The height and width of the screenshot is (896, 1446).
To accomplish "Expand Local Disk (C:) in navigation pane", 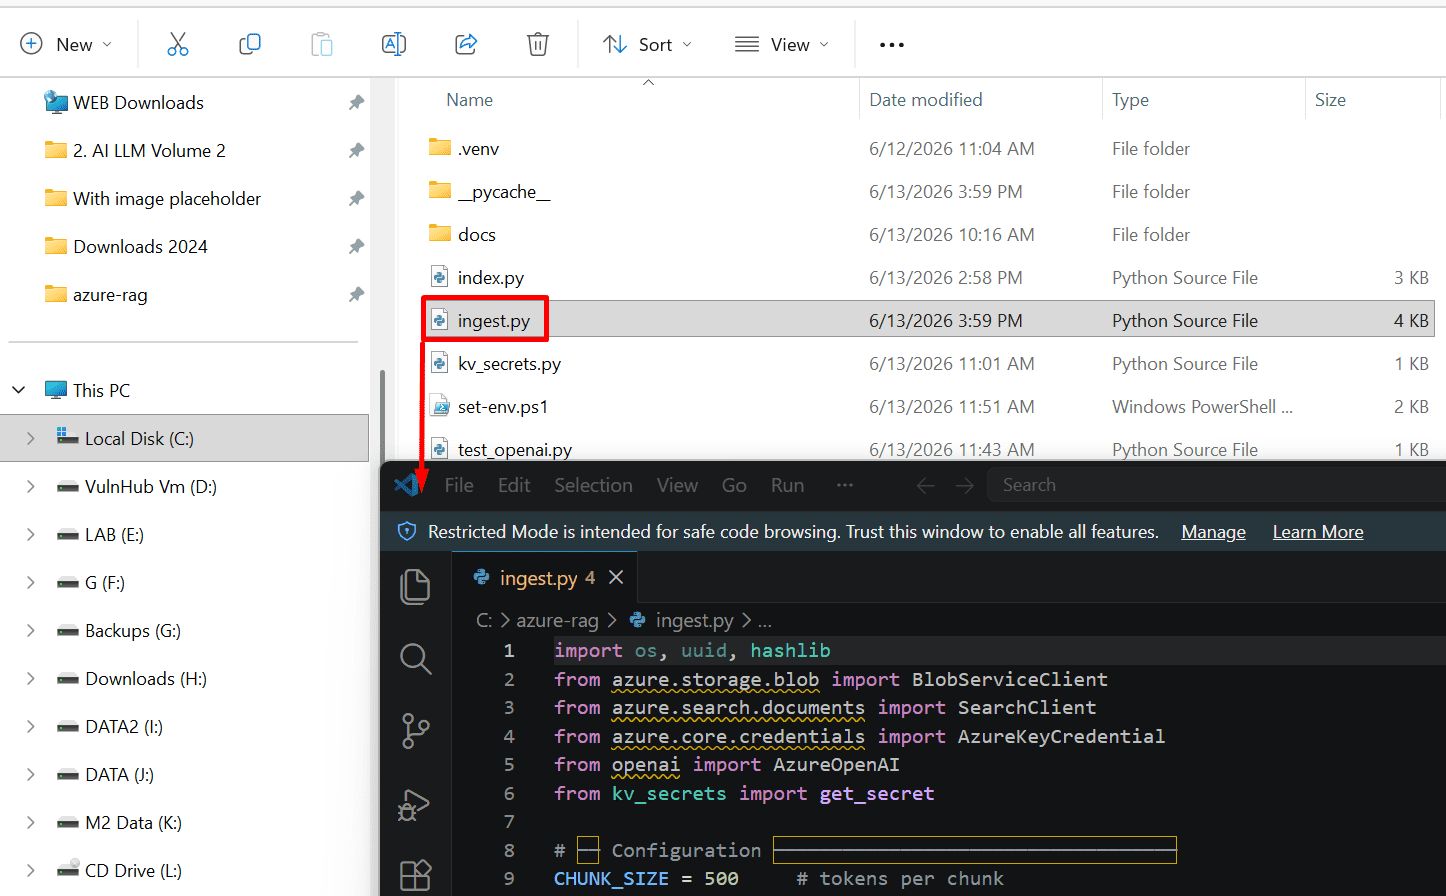I will (x=31, y=438).
